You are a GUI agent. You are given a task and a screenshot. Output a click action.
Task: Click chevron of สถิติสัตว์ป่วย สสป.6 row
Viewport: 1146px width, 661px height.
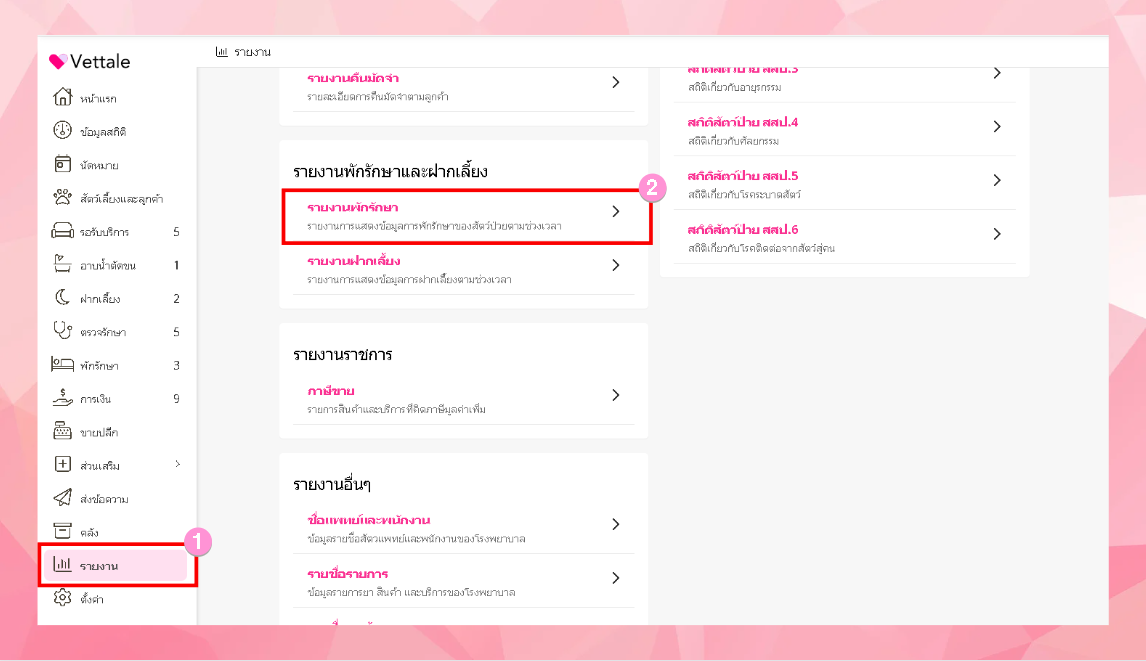pos(997,234)
